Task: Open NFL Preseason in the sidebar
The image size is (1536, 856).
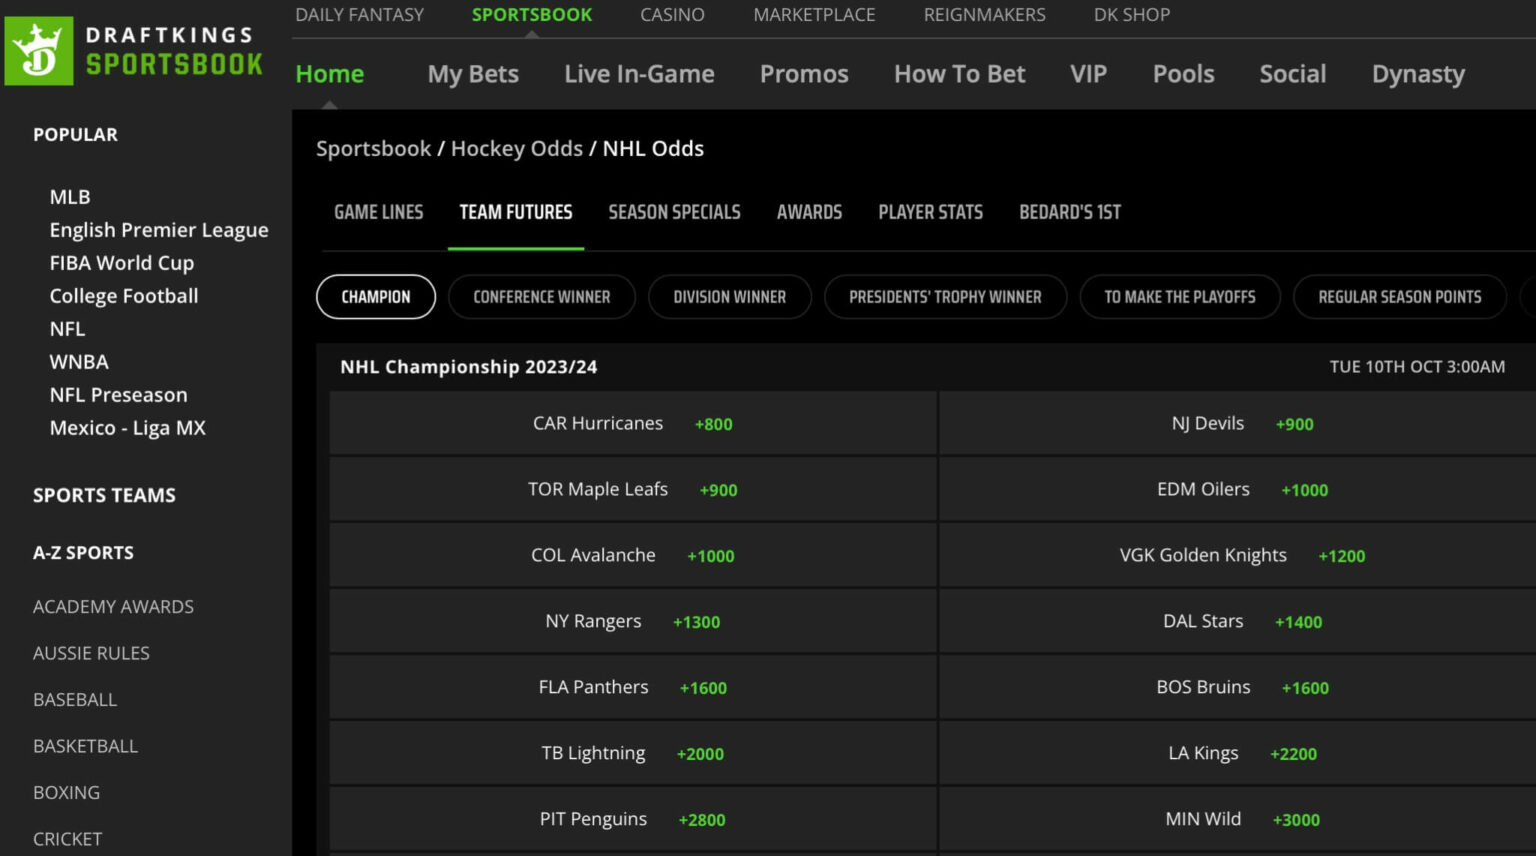Action: tap(119, 395)
